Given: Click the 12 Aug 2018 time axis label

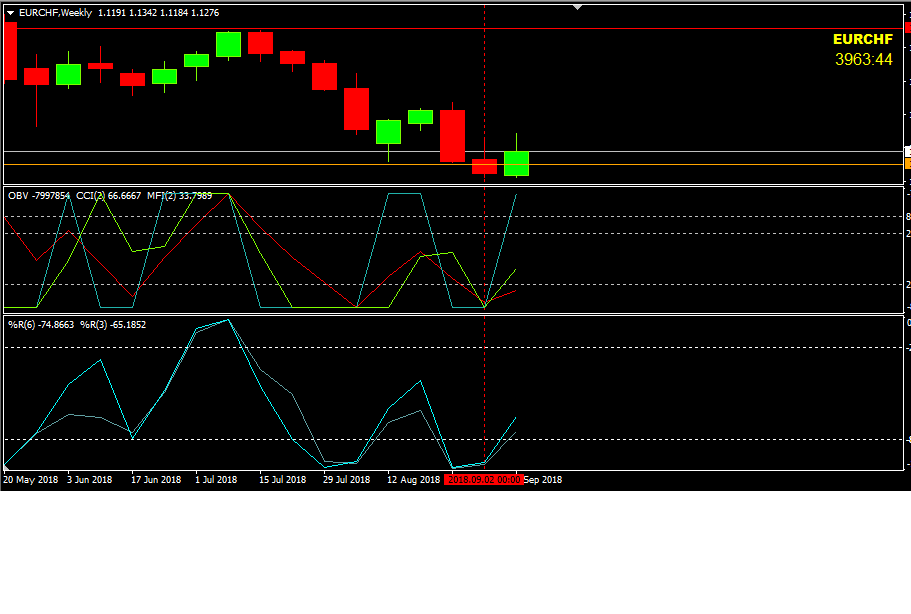Looking at the screenshot, I should tap(414, 480).
